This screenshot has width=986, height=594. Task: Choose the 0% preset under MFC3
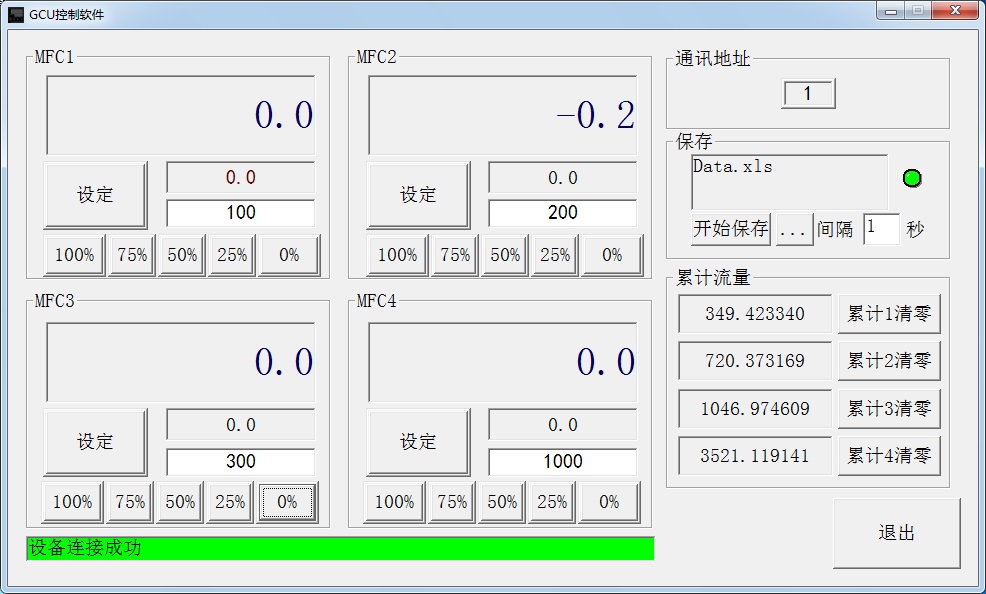[288, 502]
